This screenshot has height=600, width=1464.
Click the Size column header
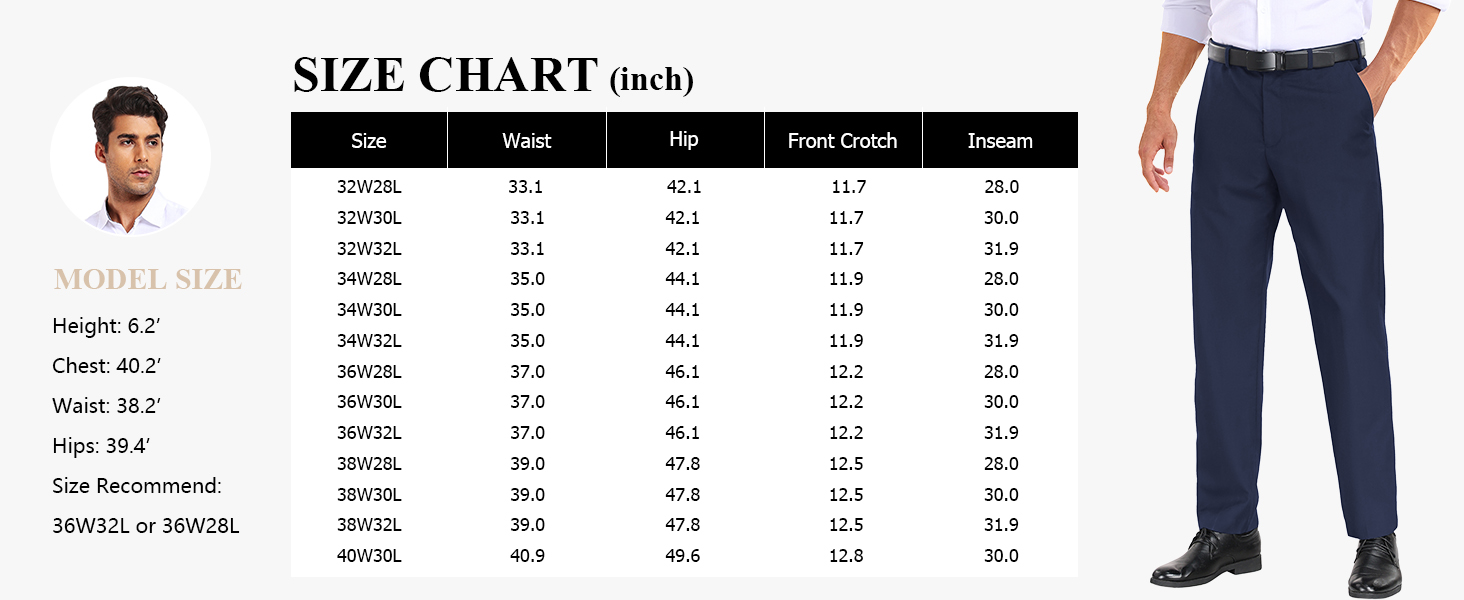368,141
